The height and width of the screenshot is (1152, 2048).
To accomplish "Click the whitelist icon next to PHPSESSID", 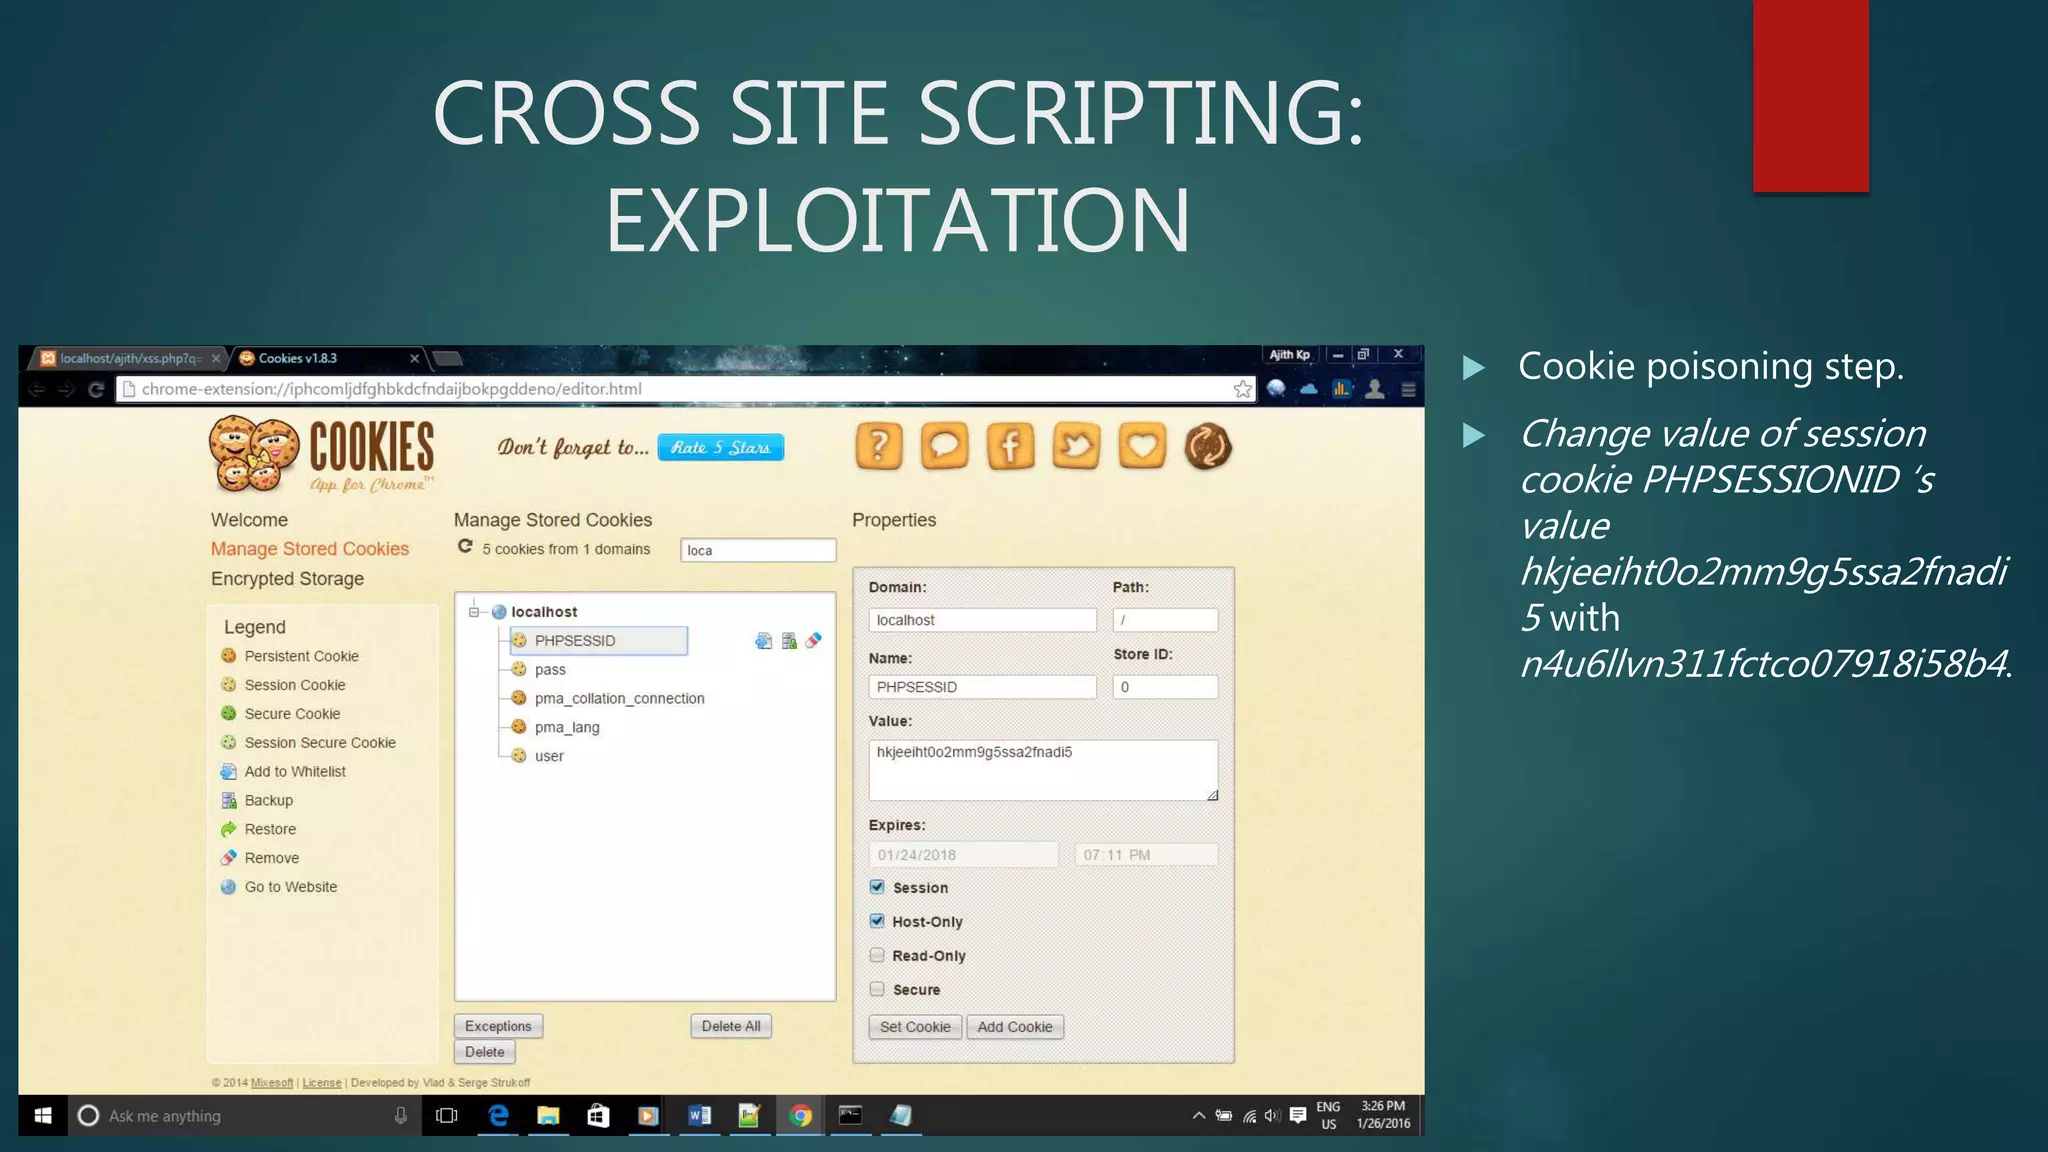I will click(763, 641).
